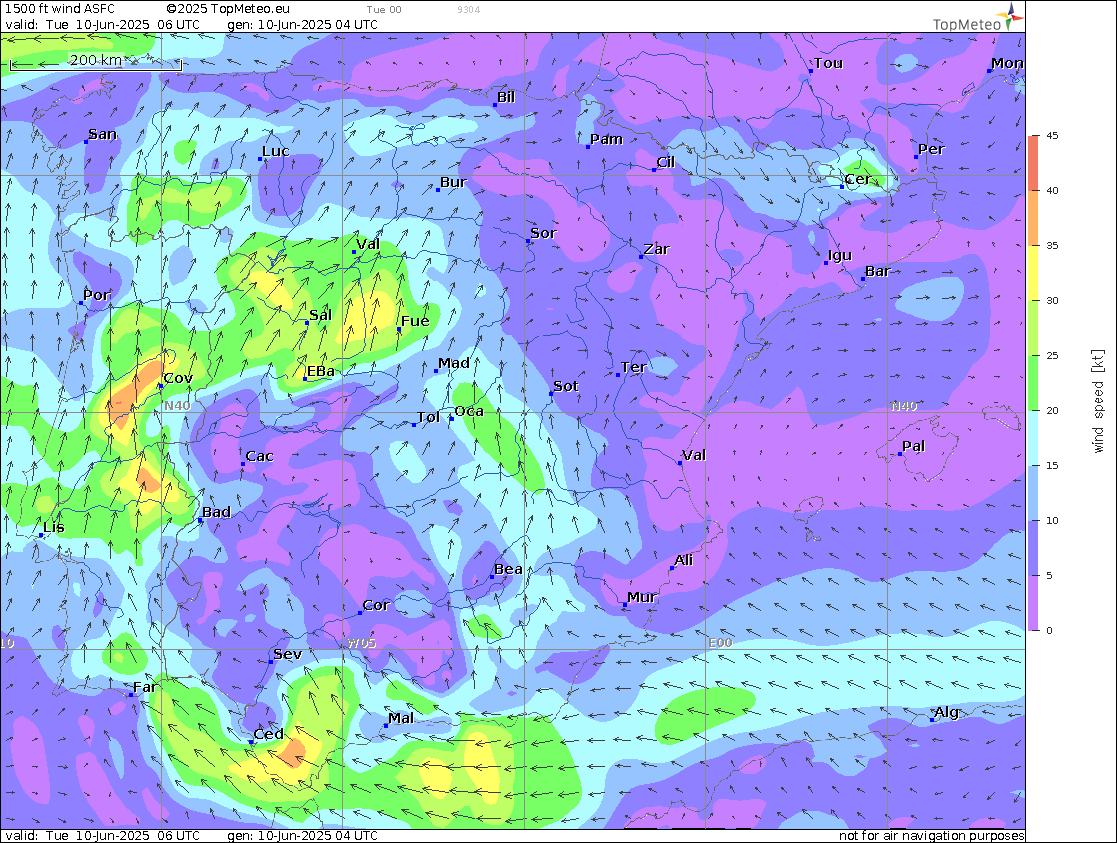Click the 'E00' longitude grid label
The image size is (1117, 843).
[x=720, y=643]
